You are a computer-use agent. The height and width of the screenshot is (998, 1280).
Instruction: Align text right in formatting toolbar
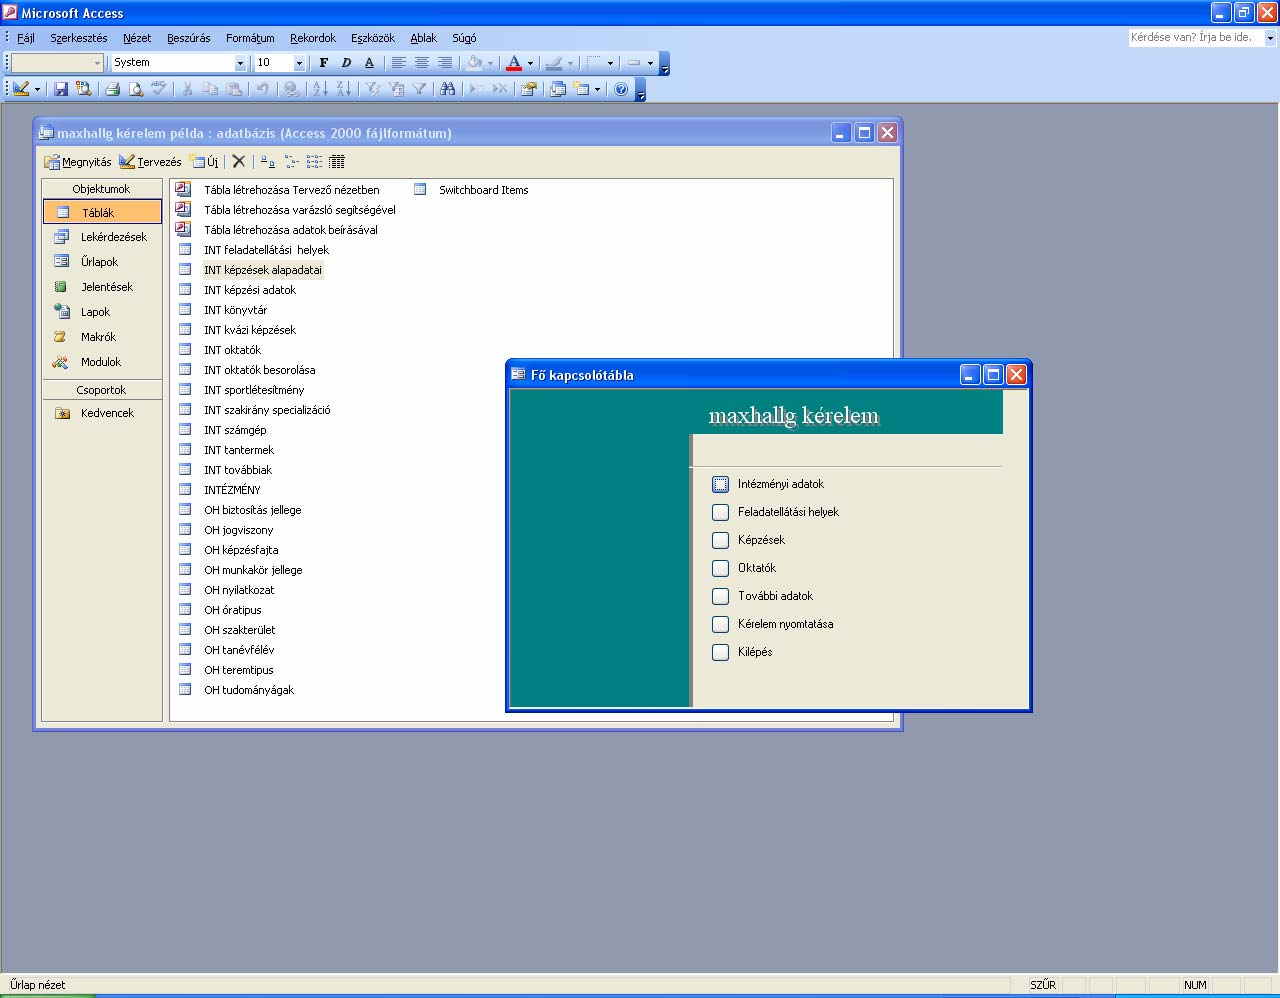(x=445, y=63)
